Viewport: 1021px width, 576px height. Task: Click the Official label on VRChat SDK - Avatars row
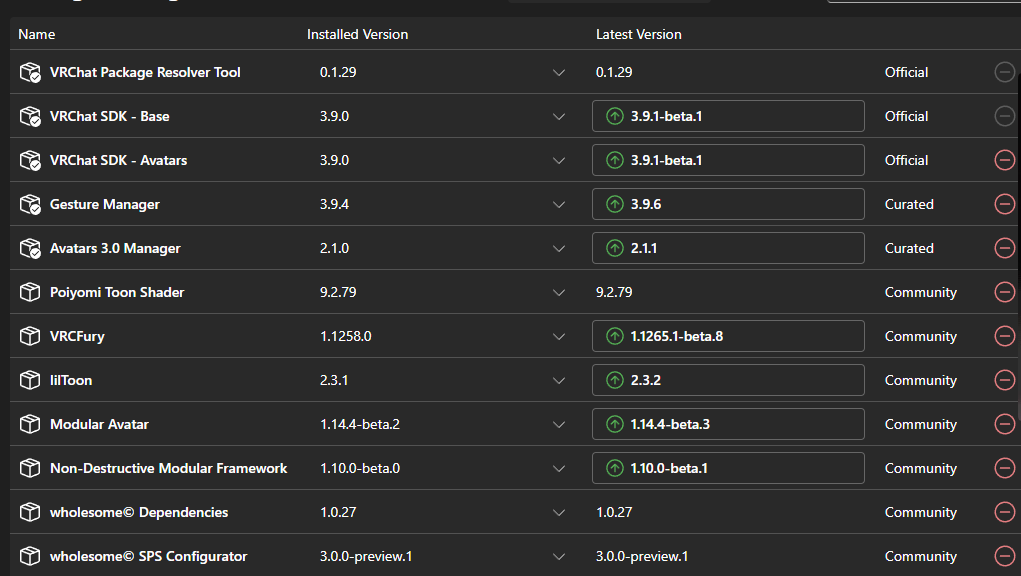coord(906,160)
